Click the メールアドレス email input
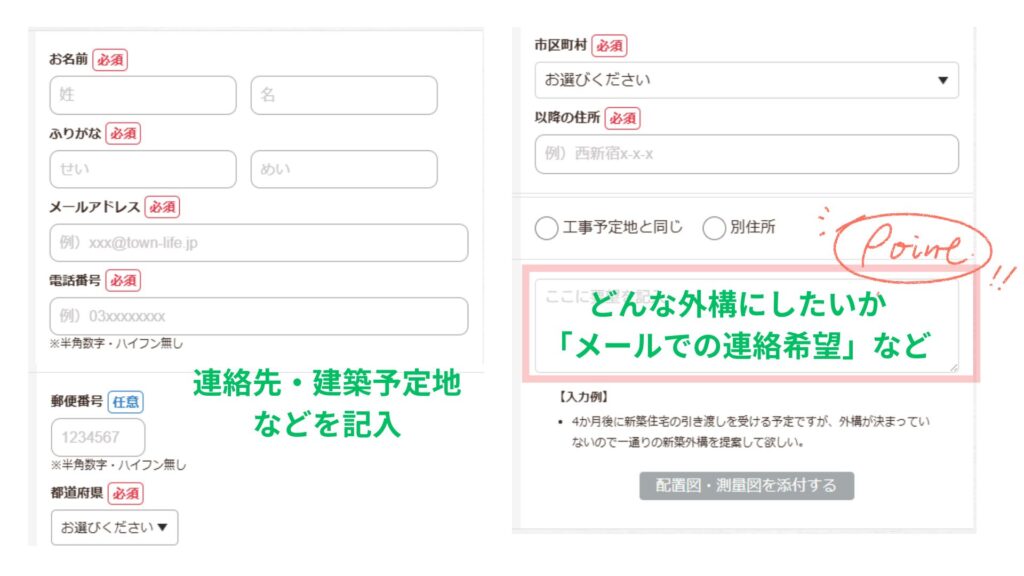1024x576 pixels. [x=259, y=243]
